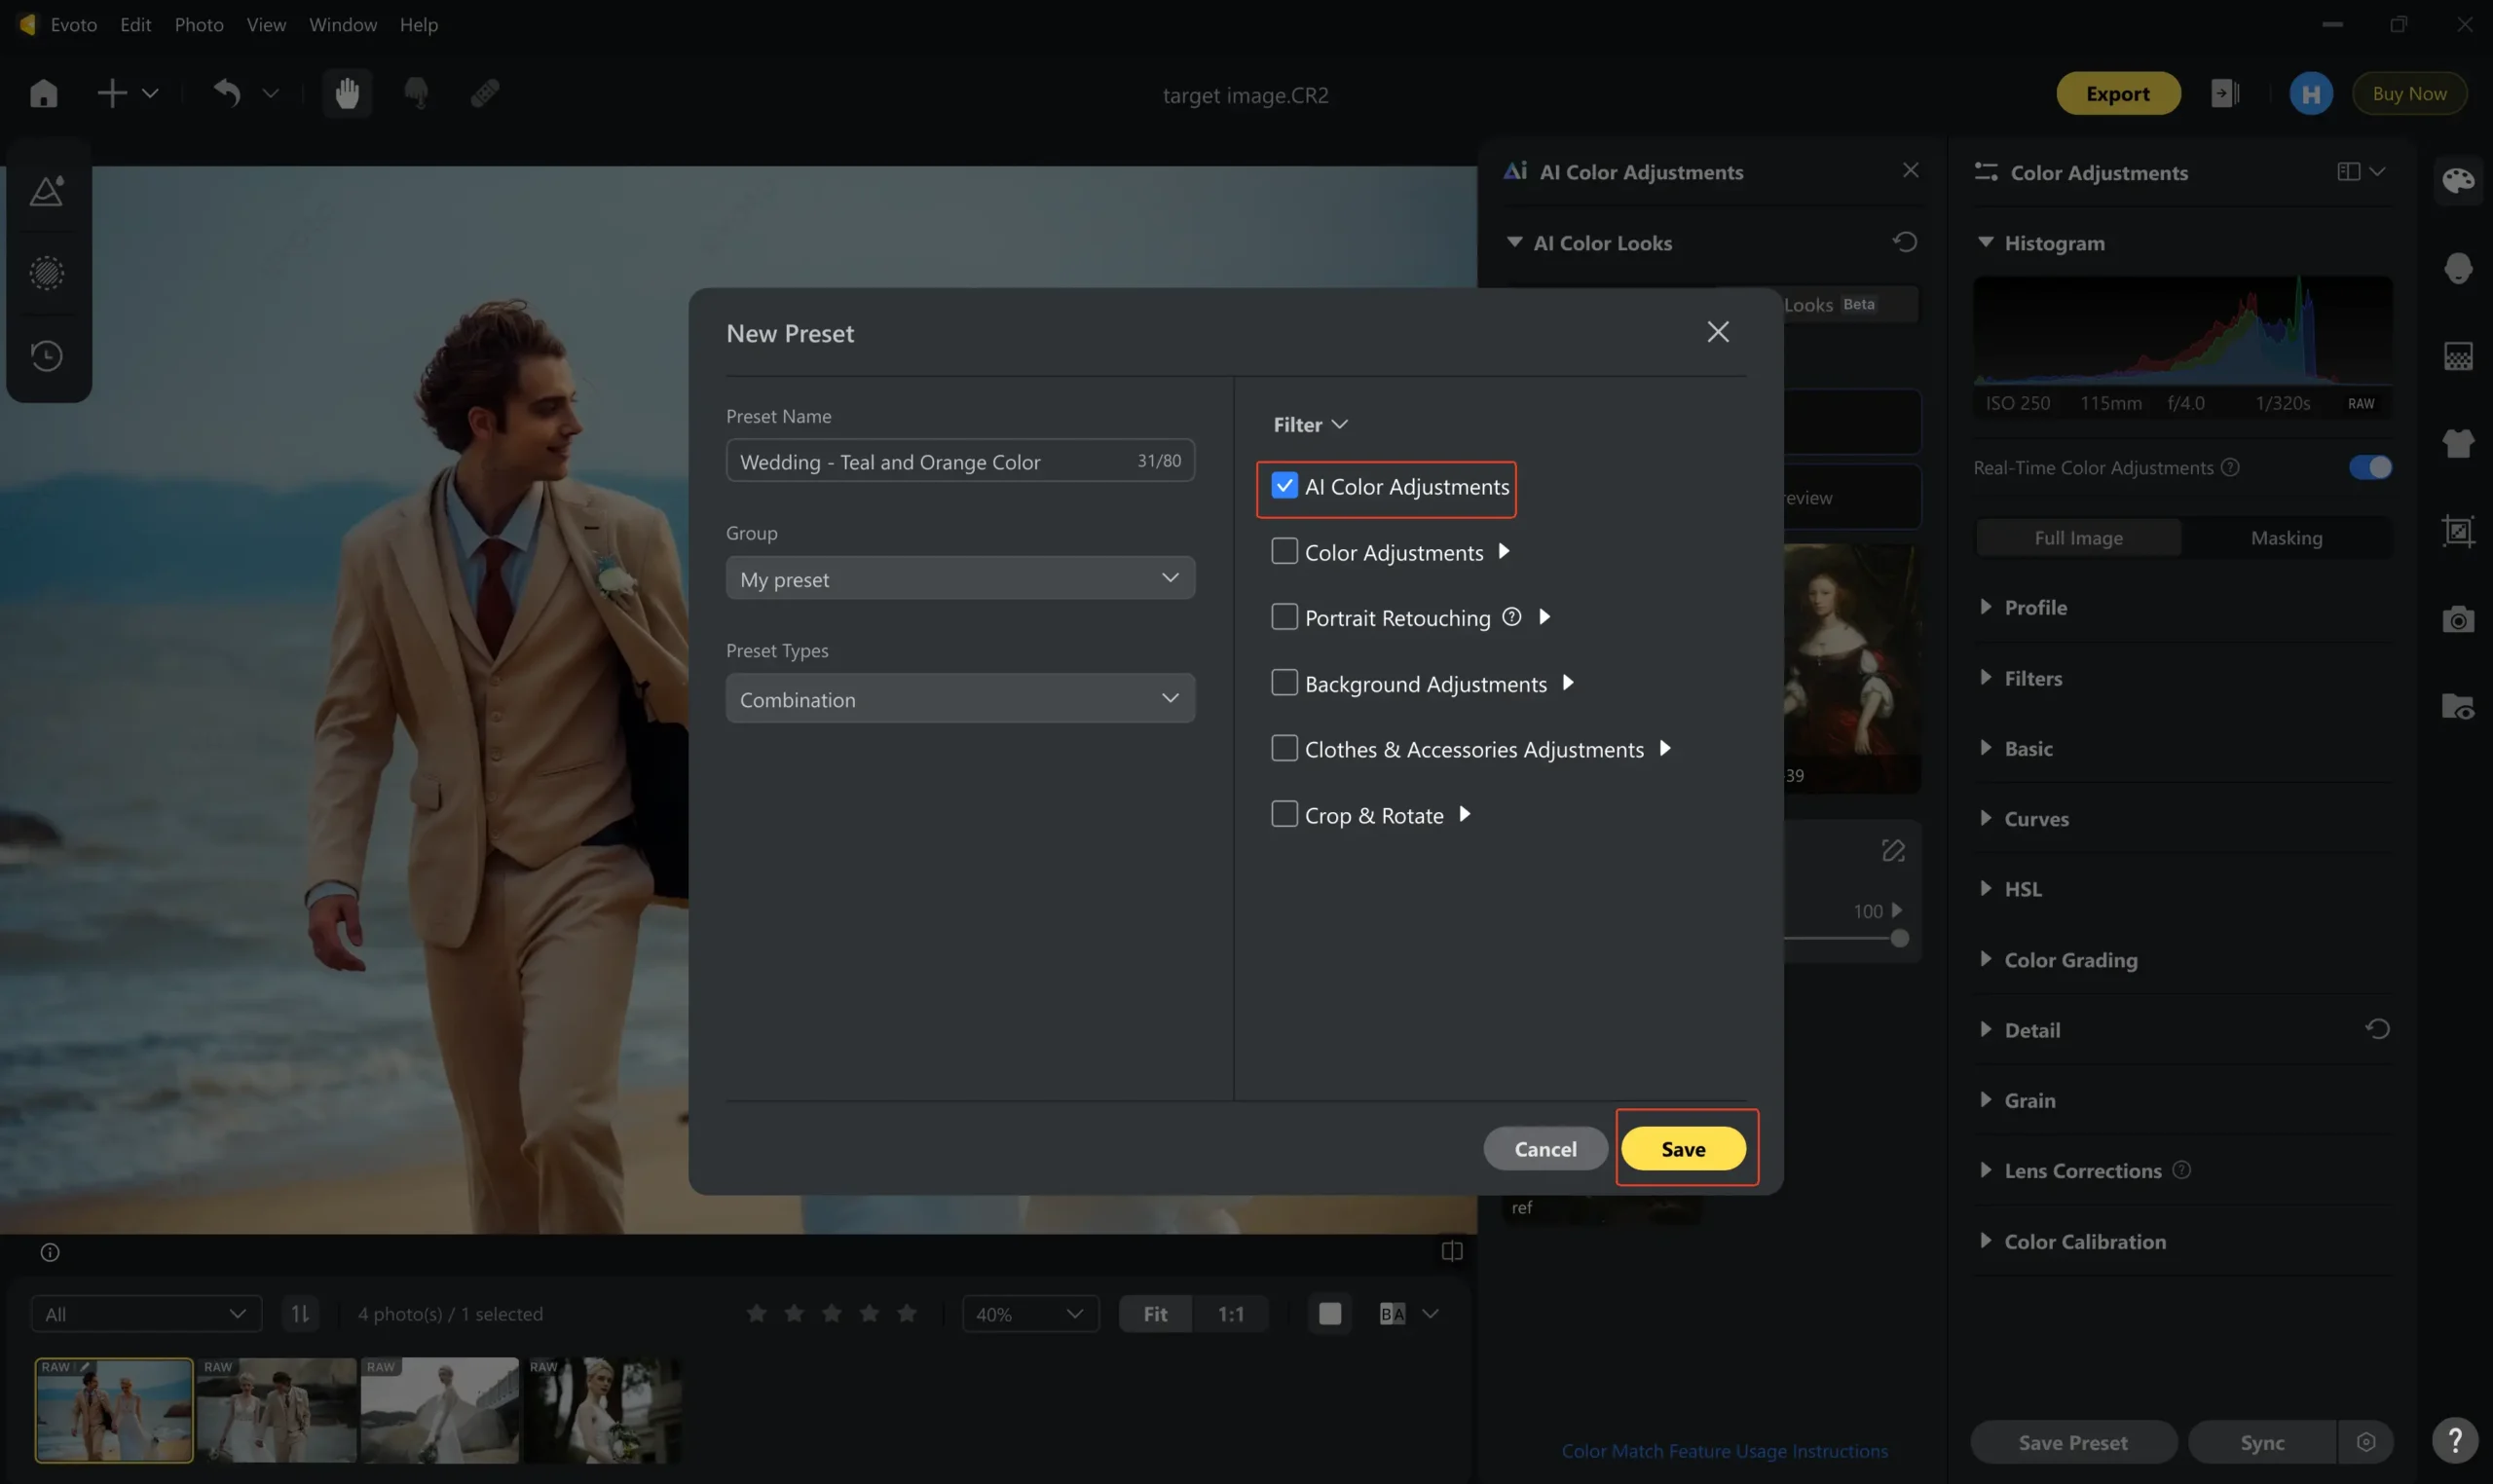Click Save to create new preset
This screenshot has height=1484, width=2493.
pyautogui.click(x=1682, y=1146)
